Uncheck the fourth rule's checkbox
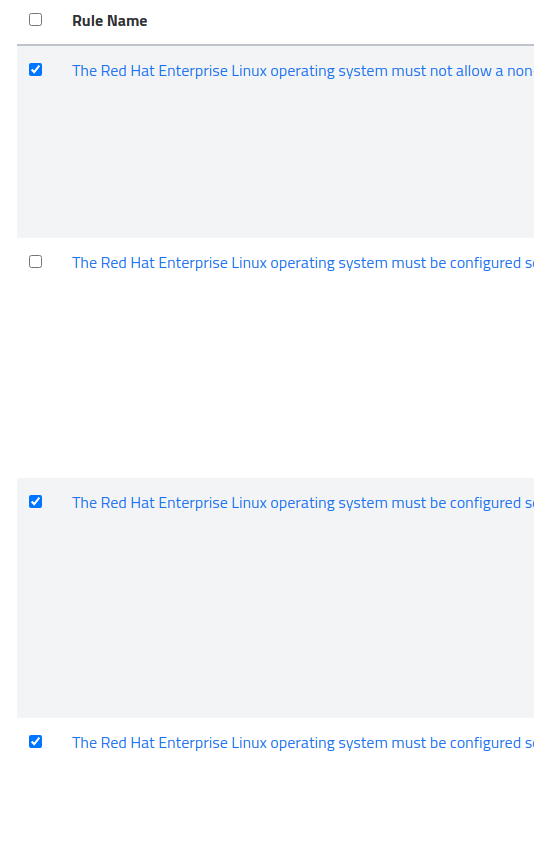 point(35,742)
